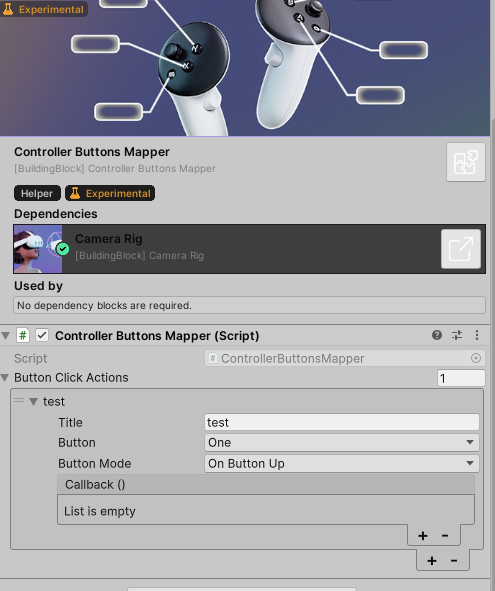Image resolution: width=495 pixels, height=591 pixels.
Task: Click the Helper tag badge
Action: tap(37, 193)
